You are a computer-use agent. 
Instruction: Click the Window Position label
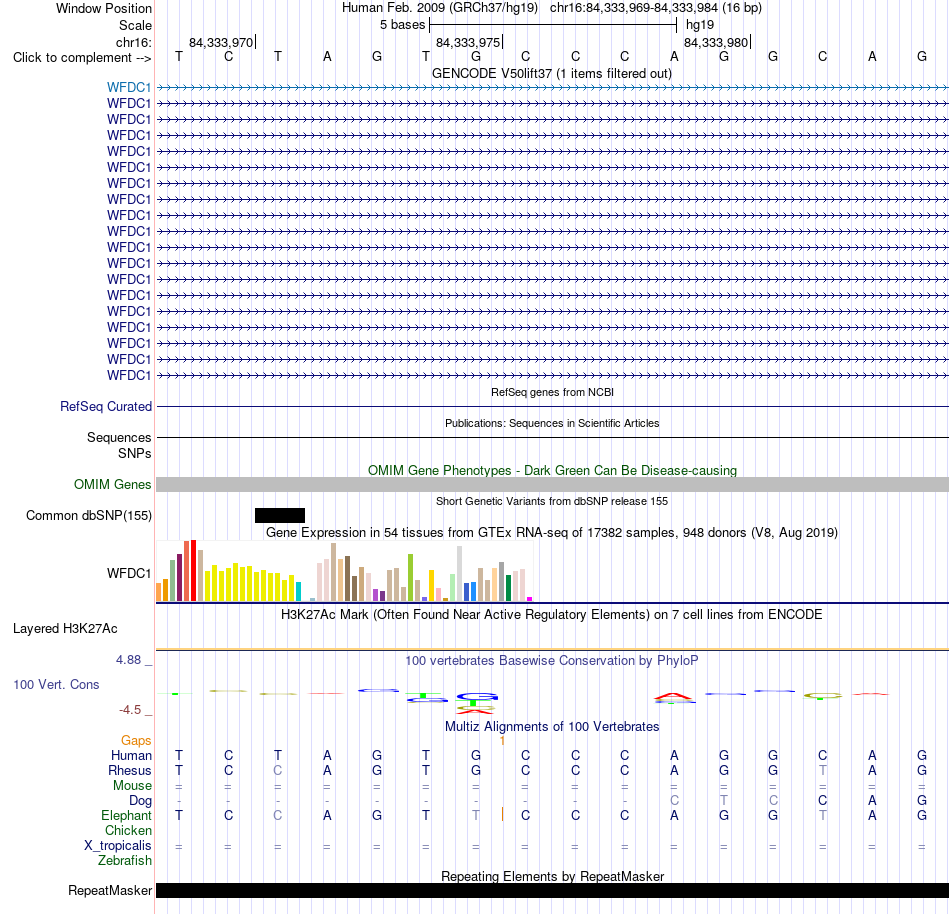coord(104,8)
